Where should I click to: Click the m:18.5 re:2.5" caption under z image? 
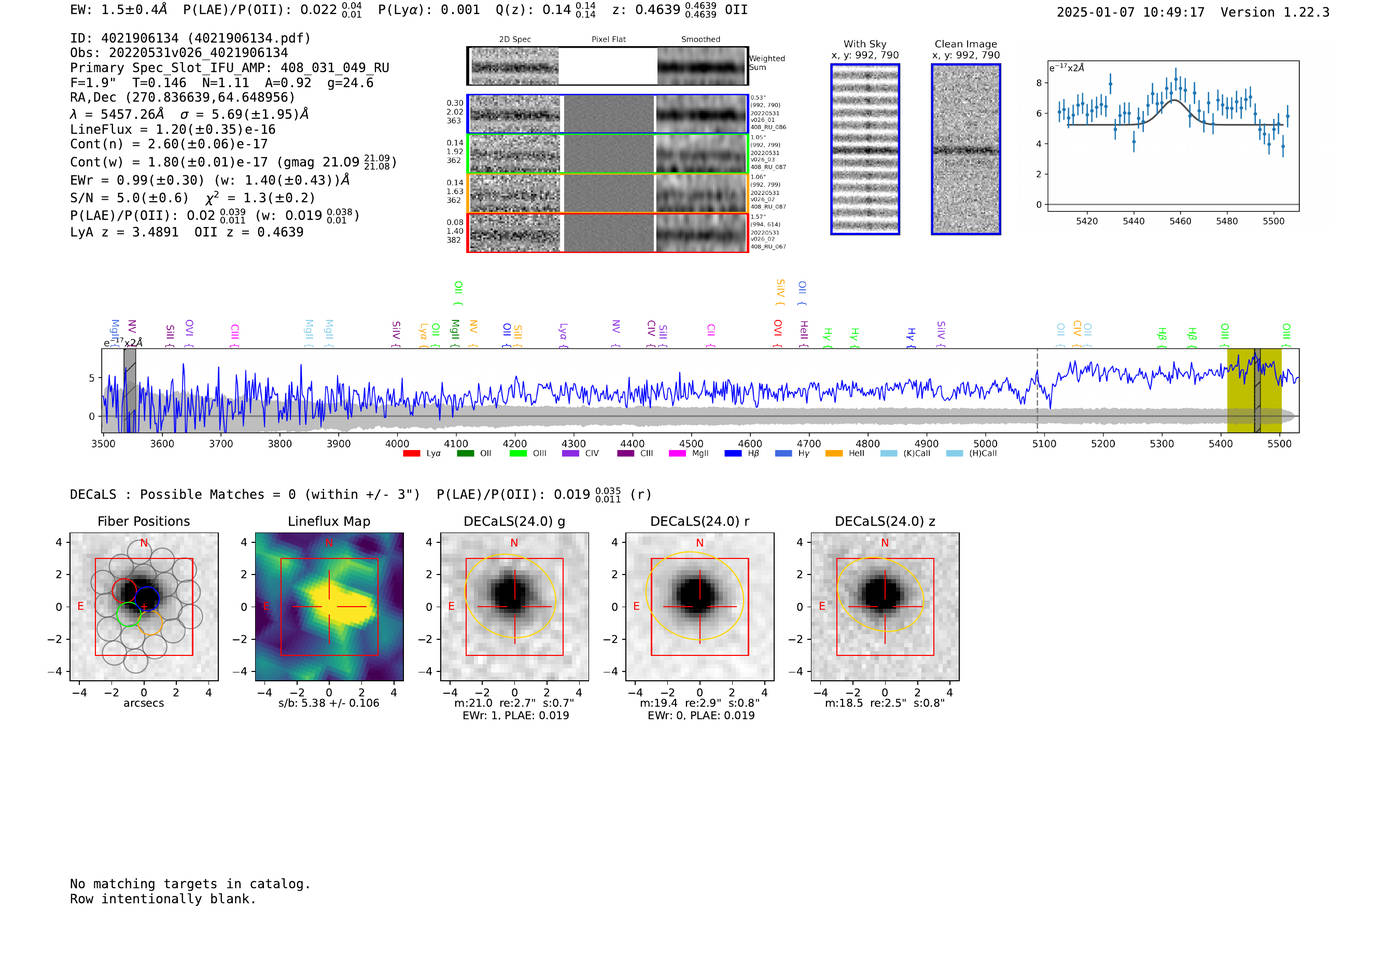click(x=885, y=703)
